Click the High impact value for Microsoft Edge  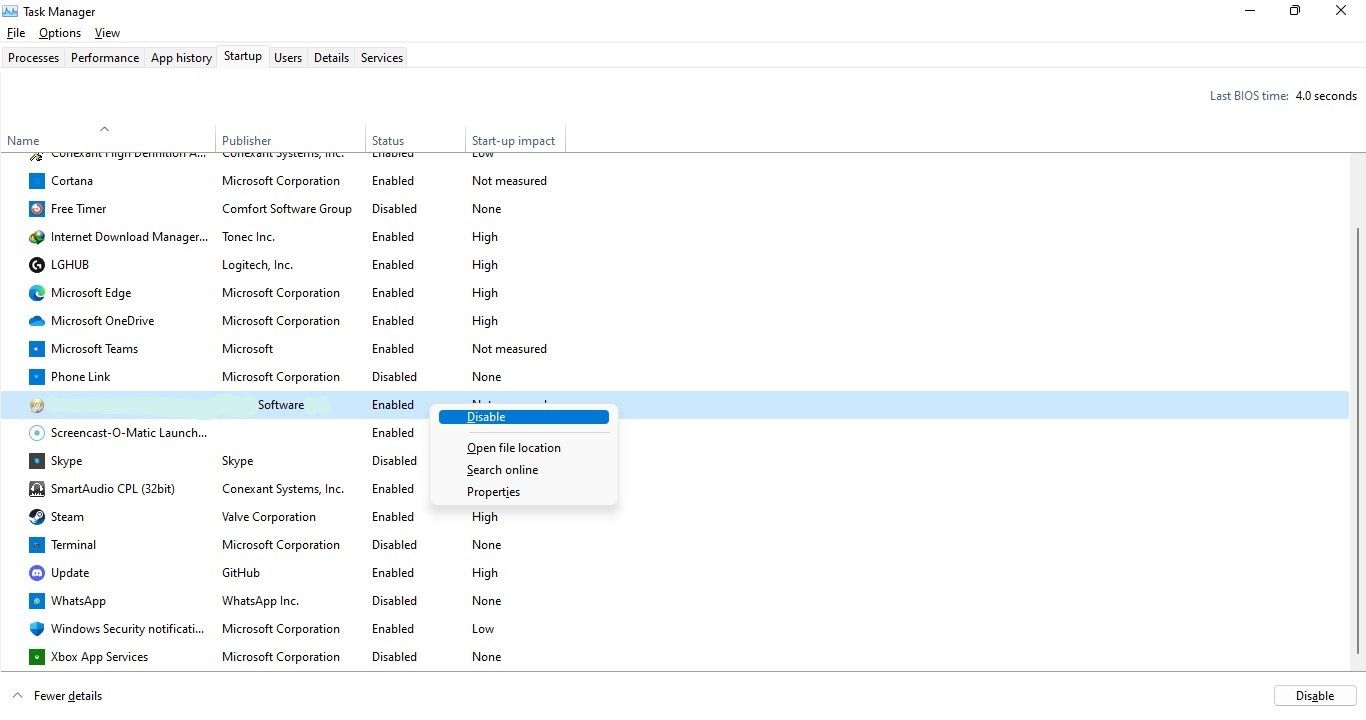pos(485,293)
